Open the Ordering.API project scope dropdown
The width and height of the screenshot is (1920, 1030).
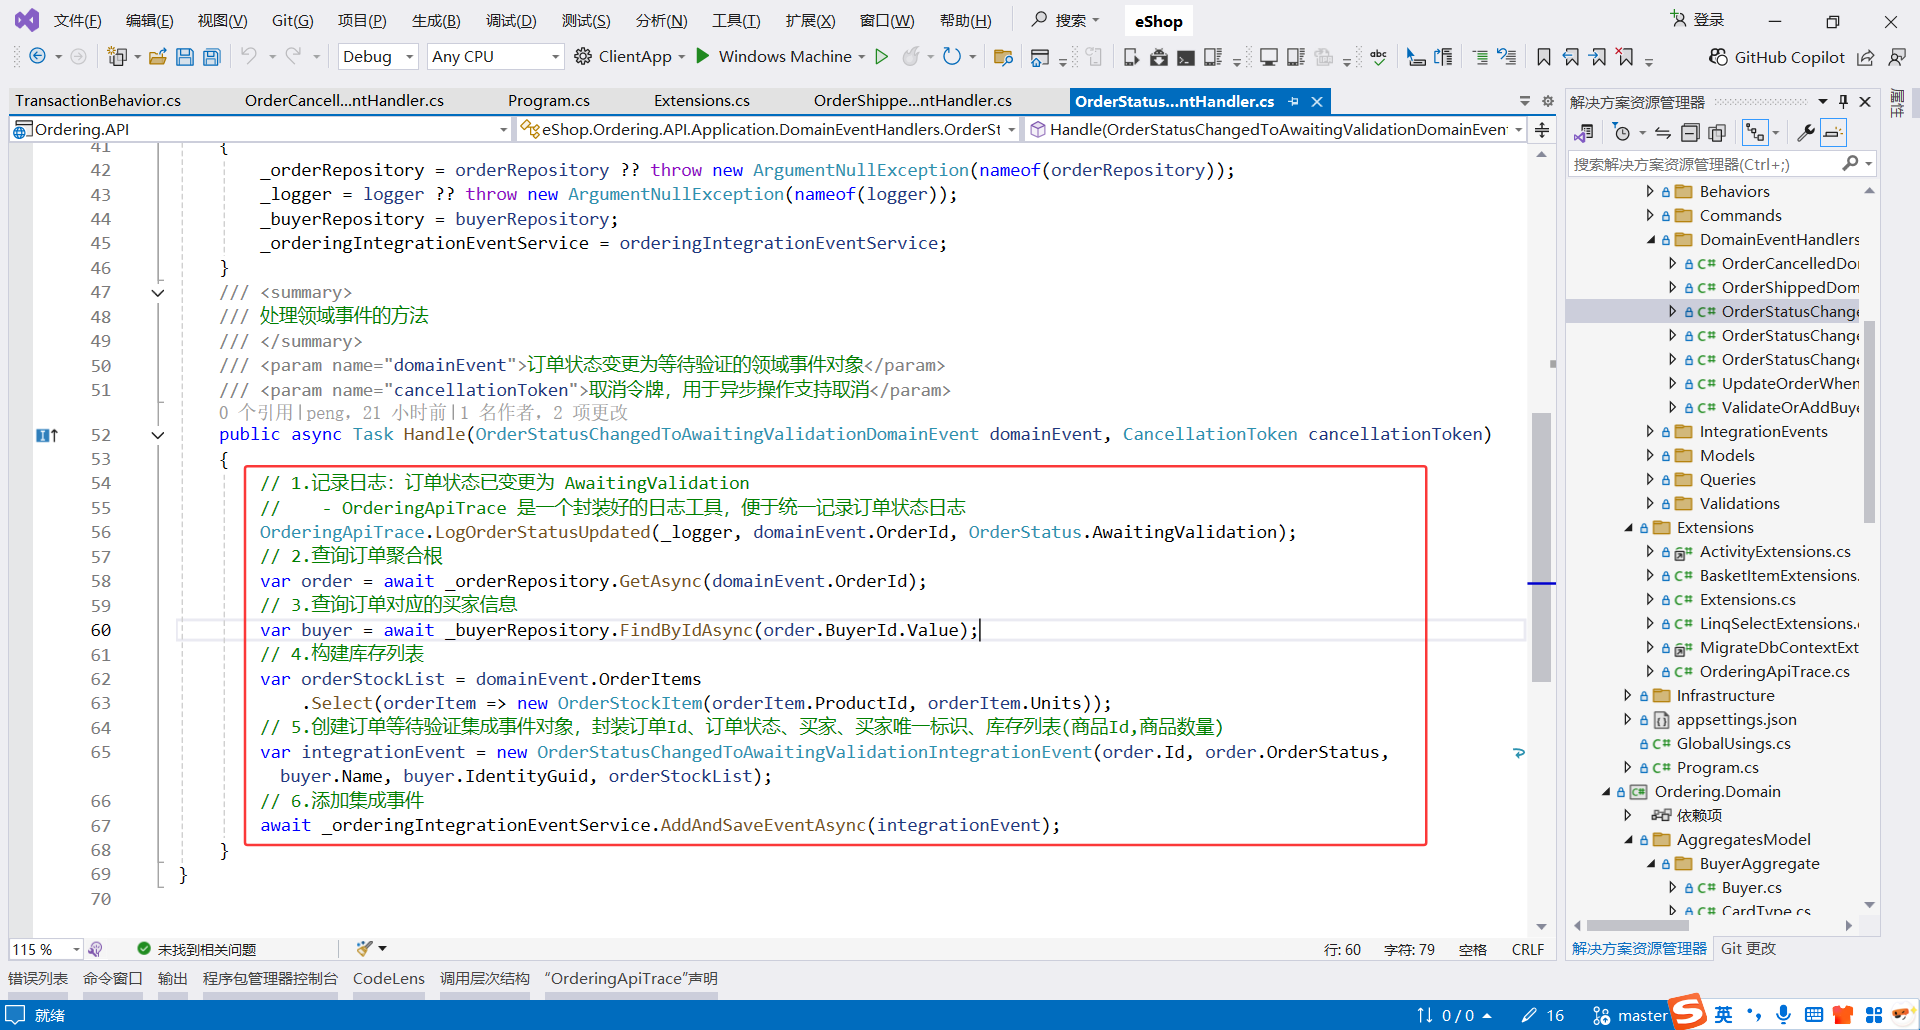point(260,129)
